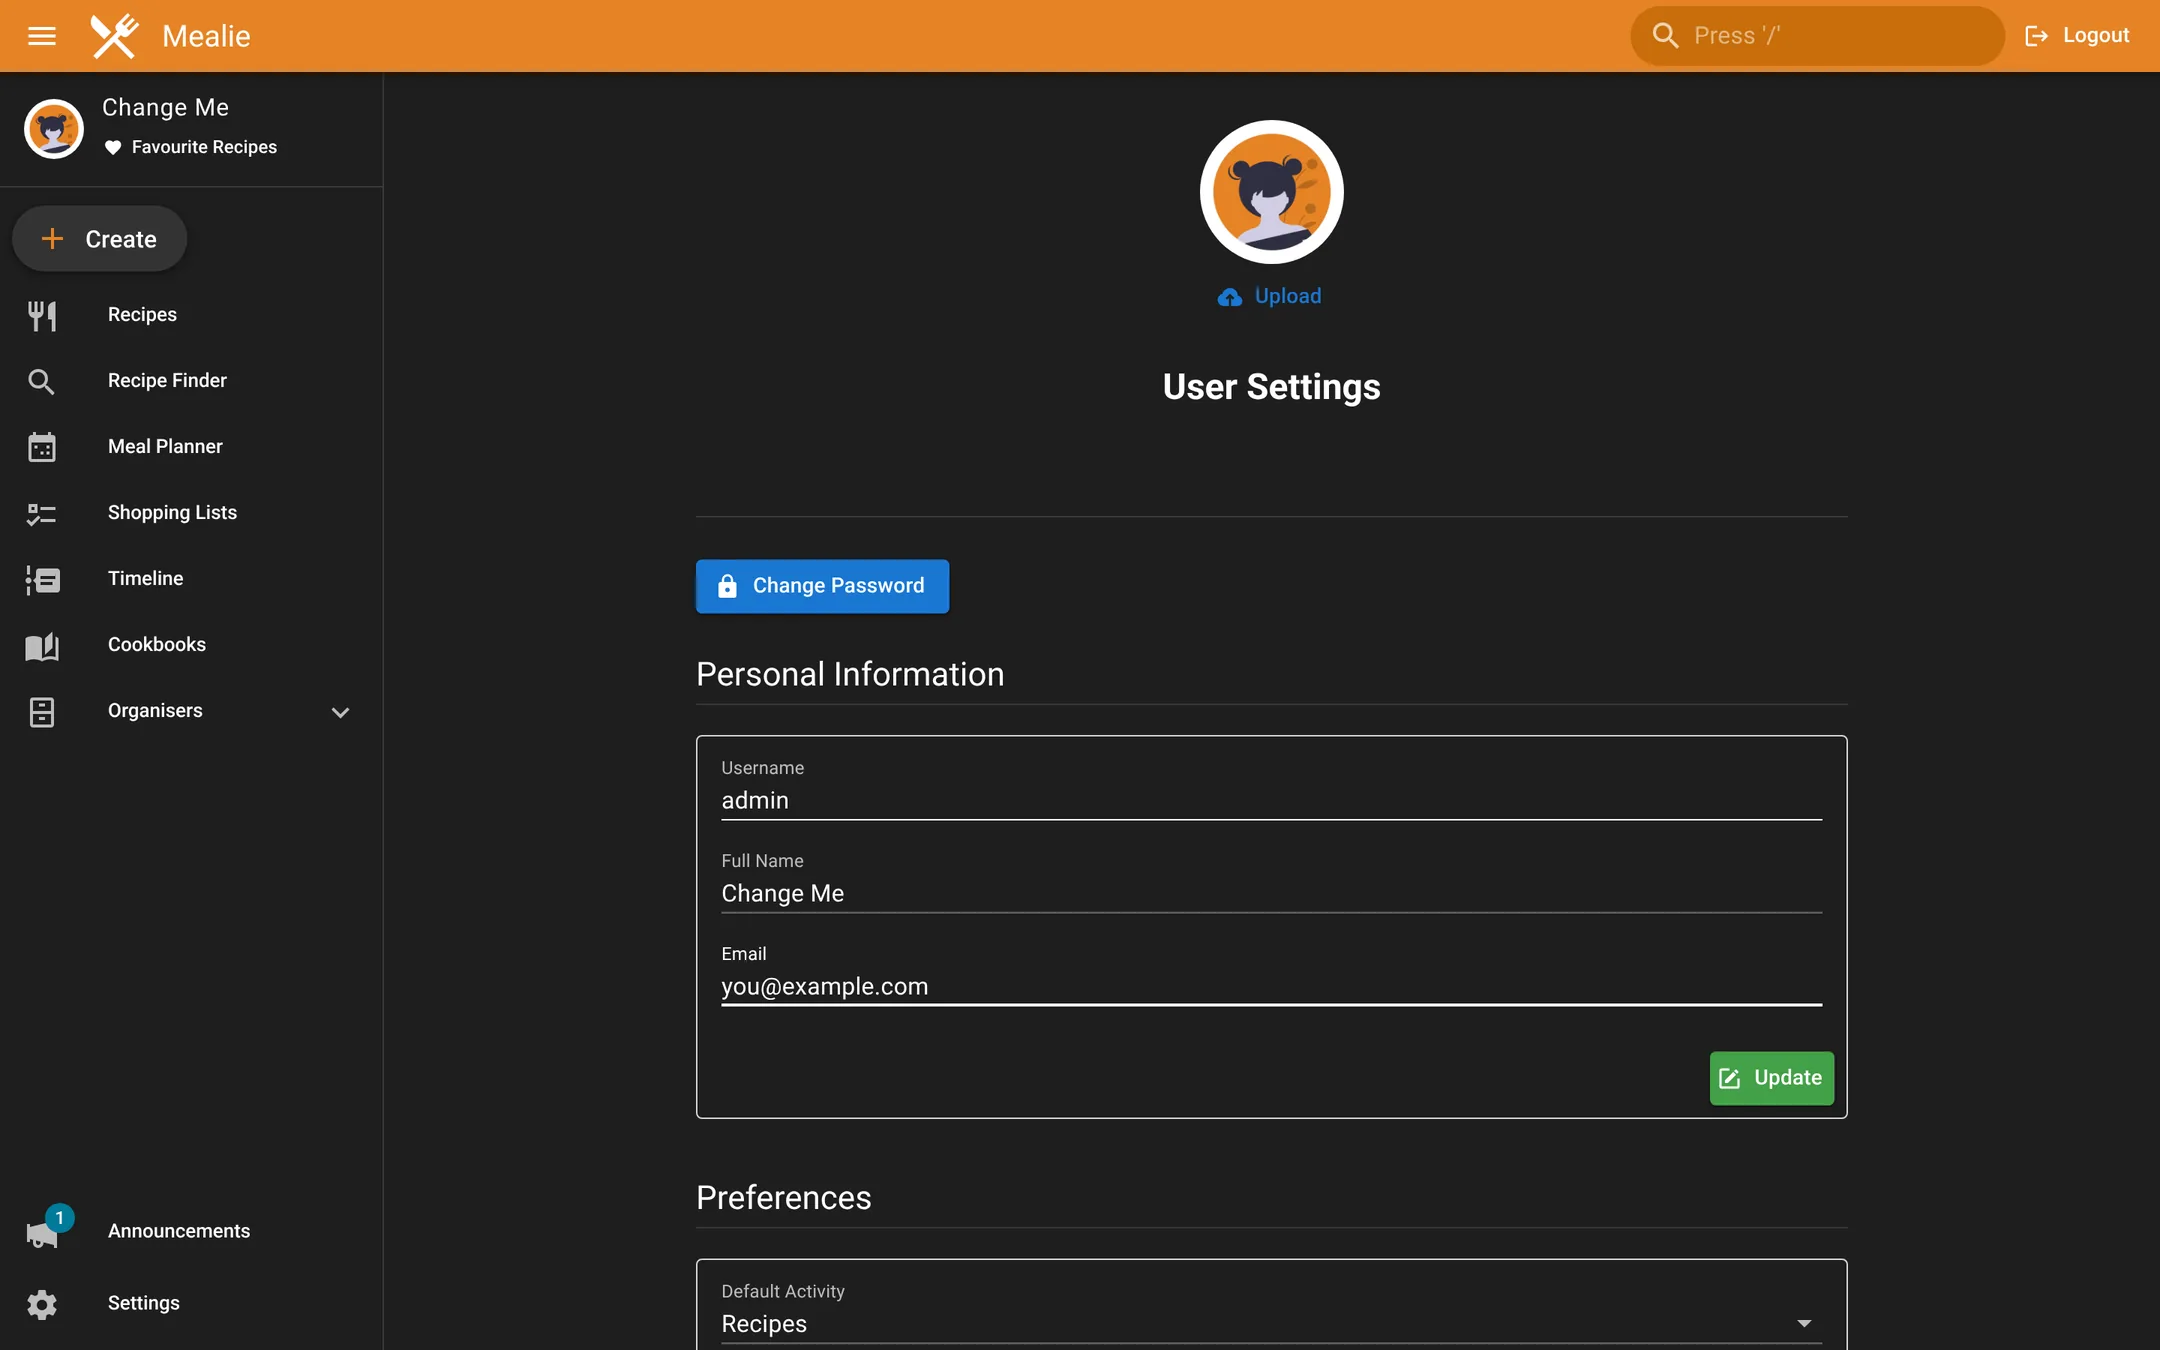Screen dimensions: 2160x1350
Task: Click the Logout text
Action: coord(2096,35)
